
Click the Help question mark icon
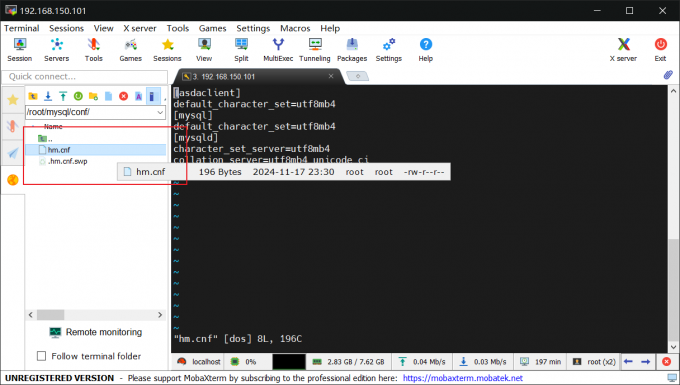(x=425, y=50)
